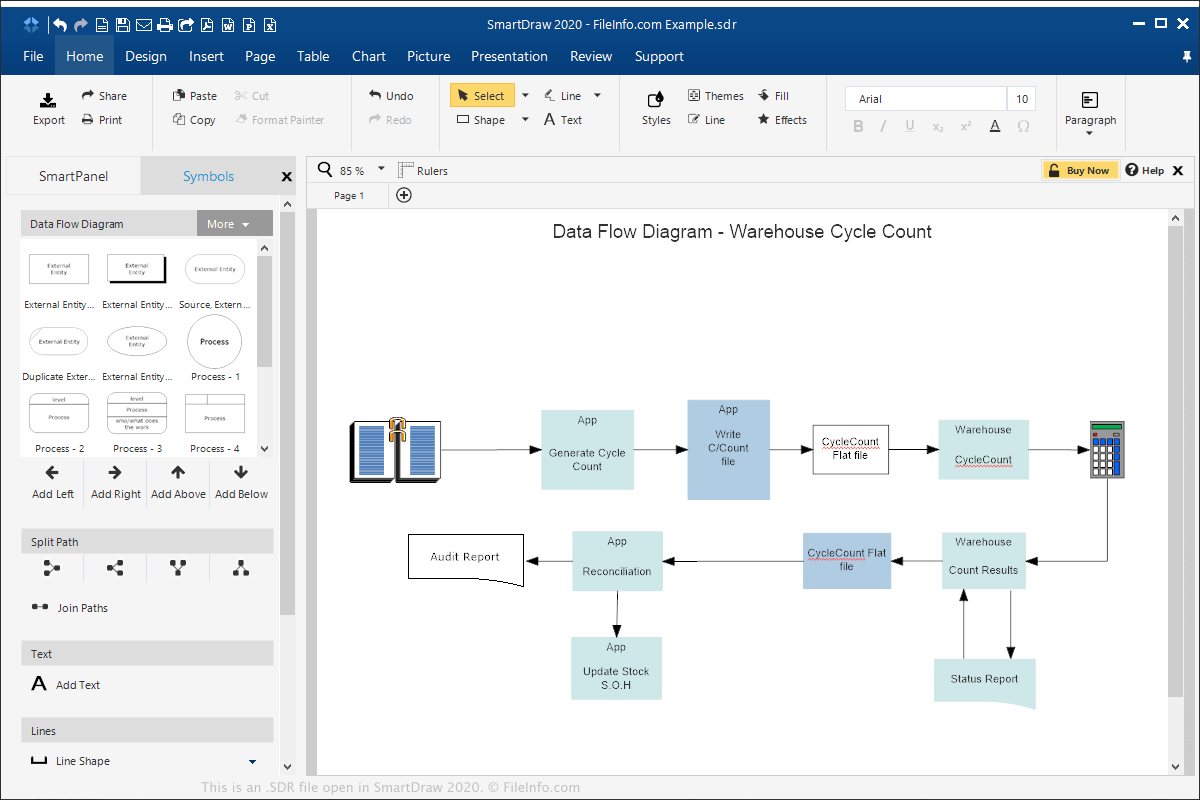This screenshot has height=800, width=1200.
Task: Click the undo arrow in the title bar
Action: click(x=60, y=24)
